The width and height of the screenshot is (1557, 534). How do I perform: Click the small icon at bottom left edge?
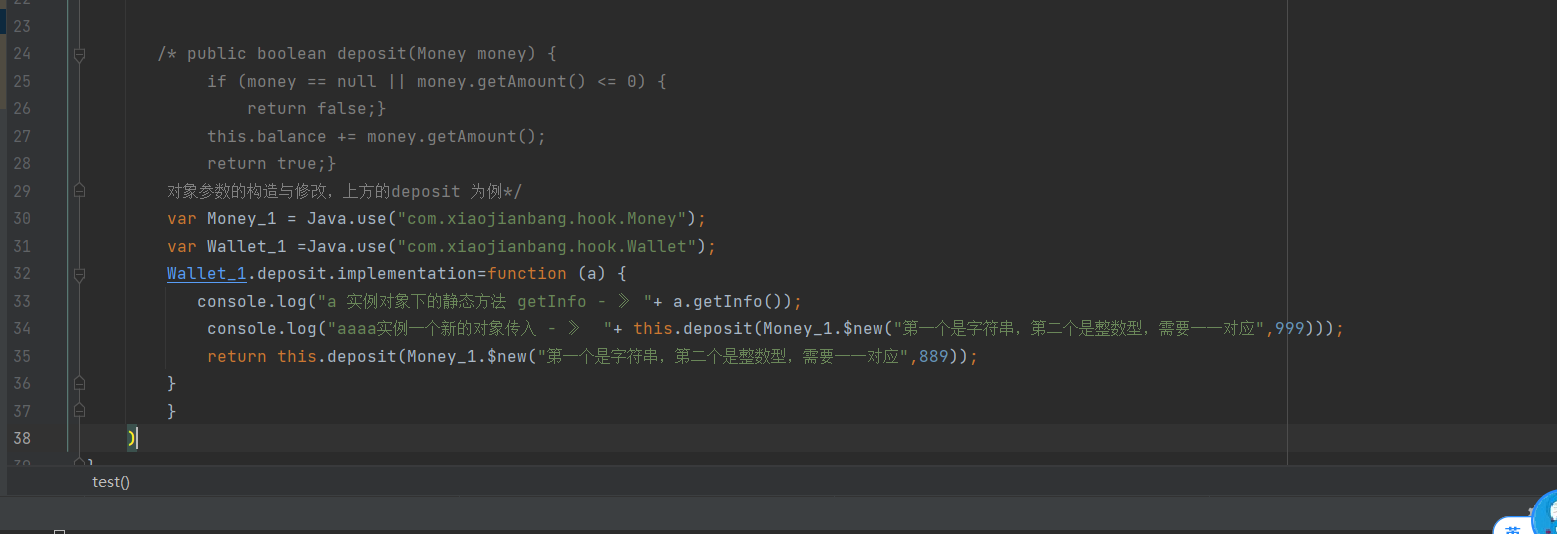(59, 531)
